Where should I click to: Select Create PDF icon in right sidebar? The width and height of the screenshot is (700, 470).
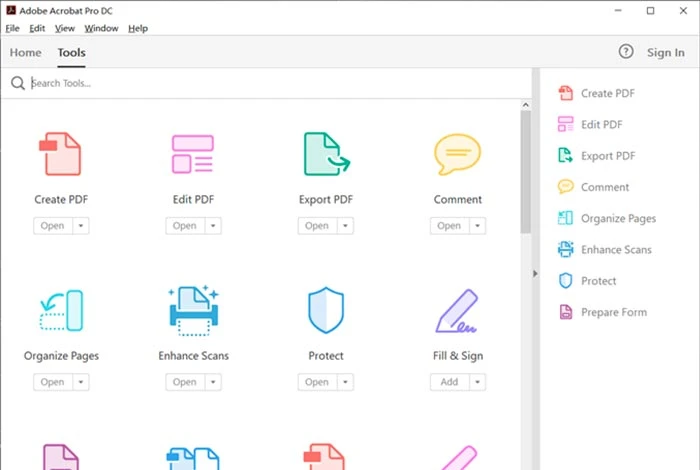coord(566,93)
